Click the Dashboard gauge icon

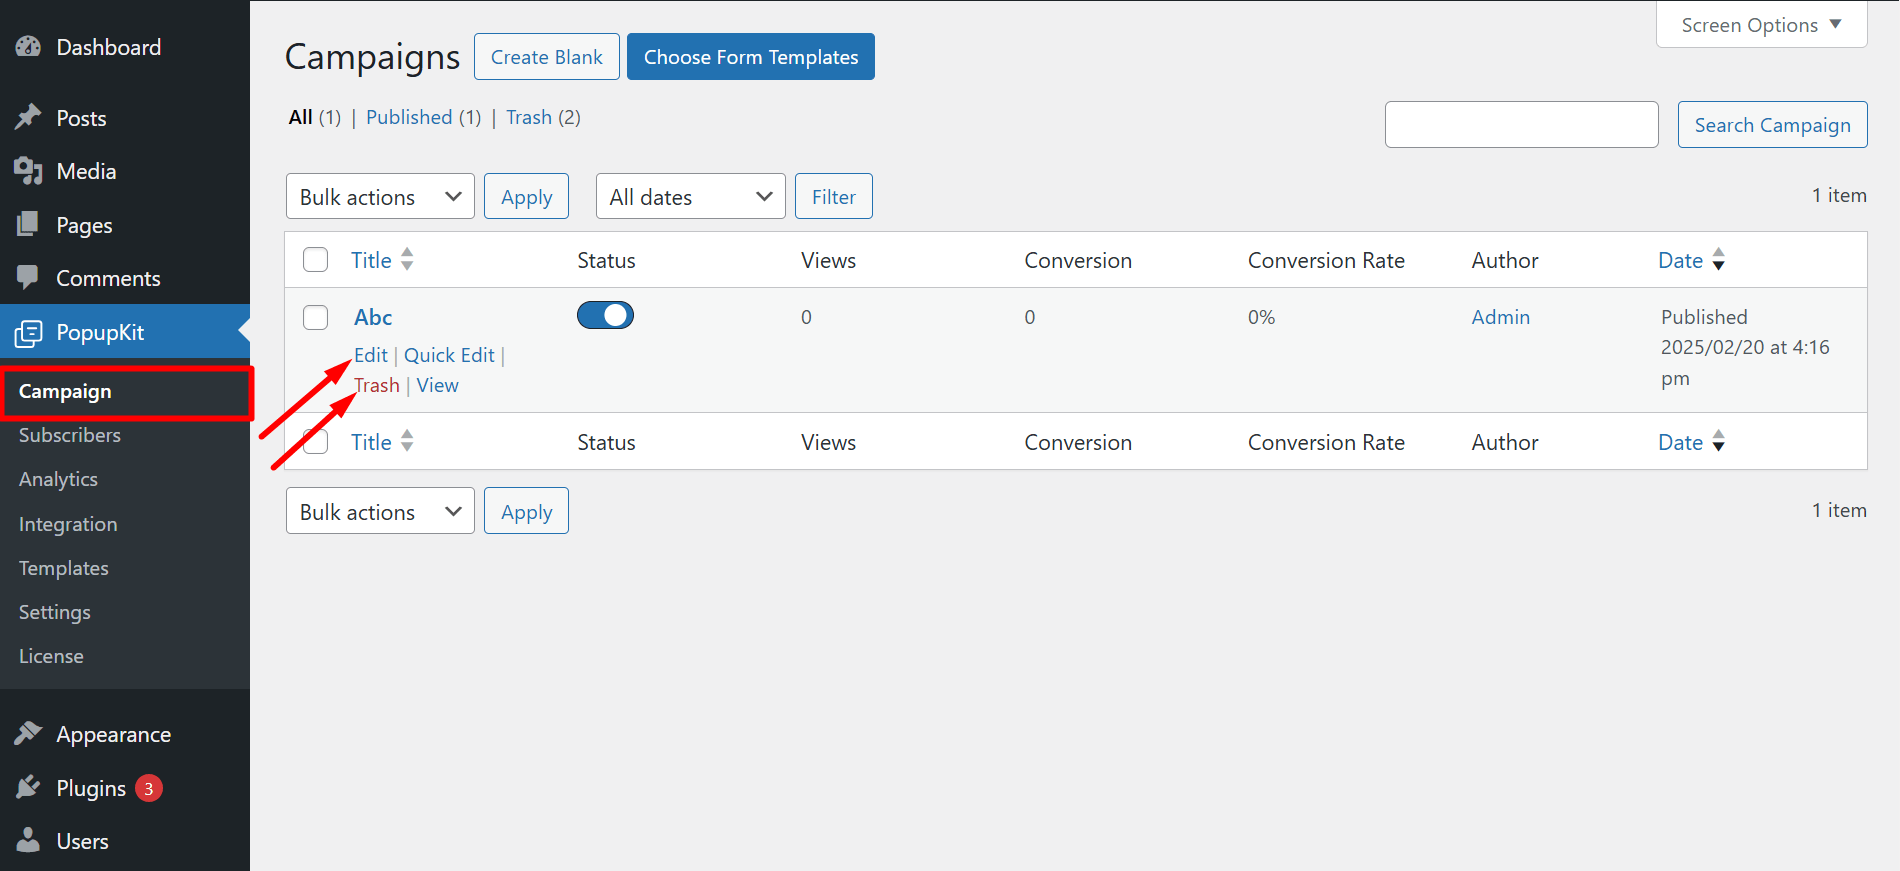click(x=28, y=47)
